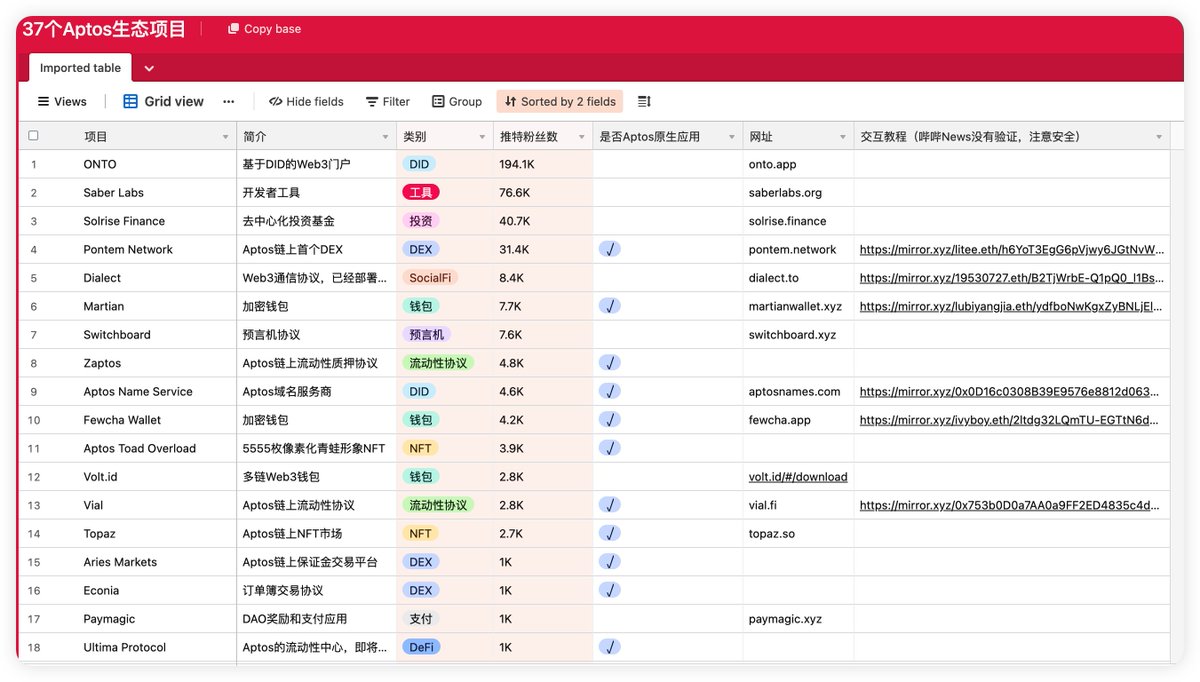This screenshot has width=1200, height=682.
Task: Open the Grid view more options (...)
Action: point(227,101)
